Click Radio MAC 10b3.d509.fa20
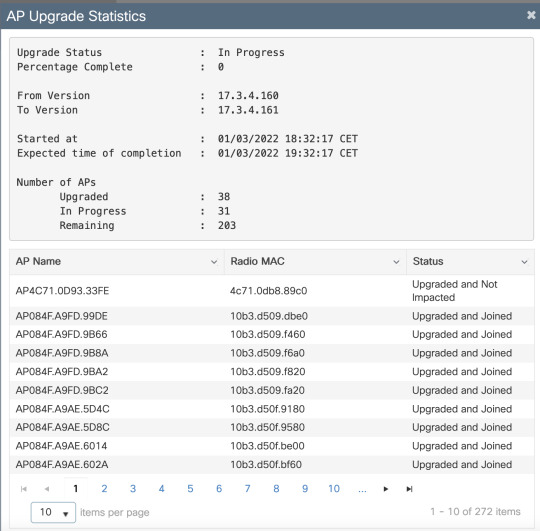Image resolution: width=540 pixels, height=531 pixels. [x=268, y=390]
